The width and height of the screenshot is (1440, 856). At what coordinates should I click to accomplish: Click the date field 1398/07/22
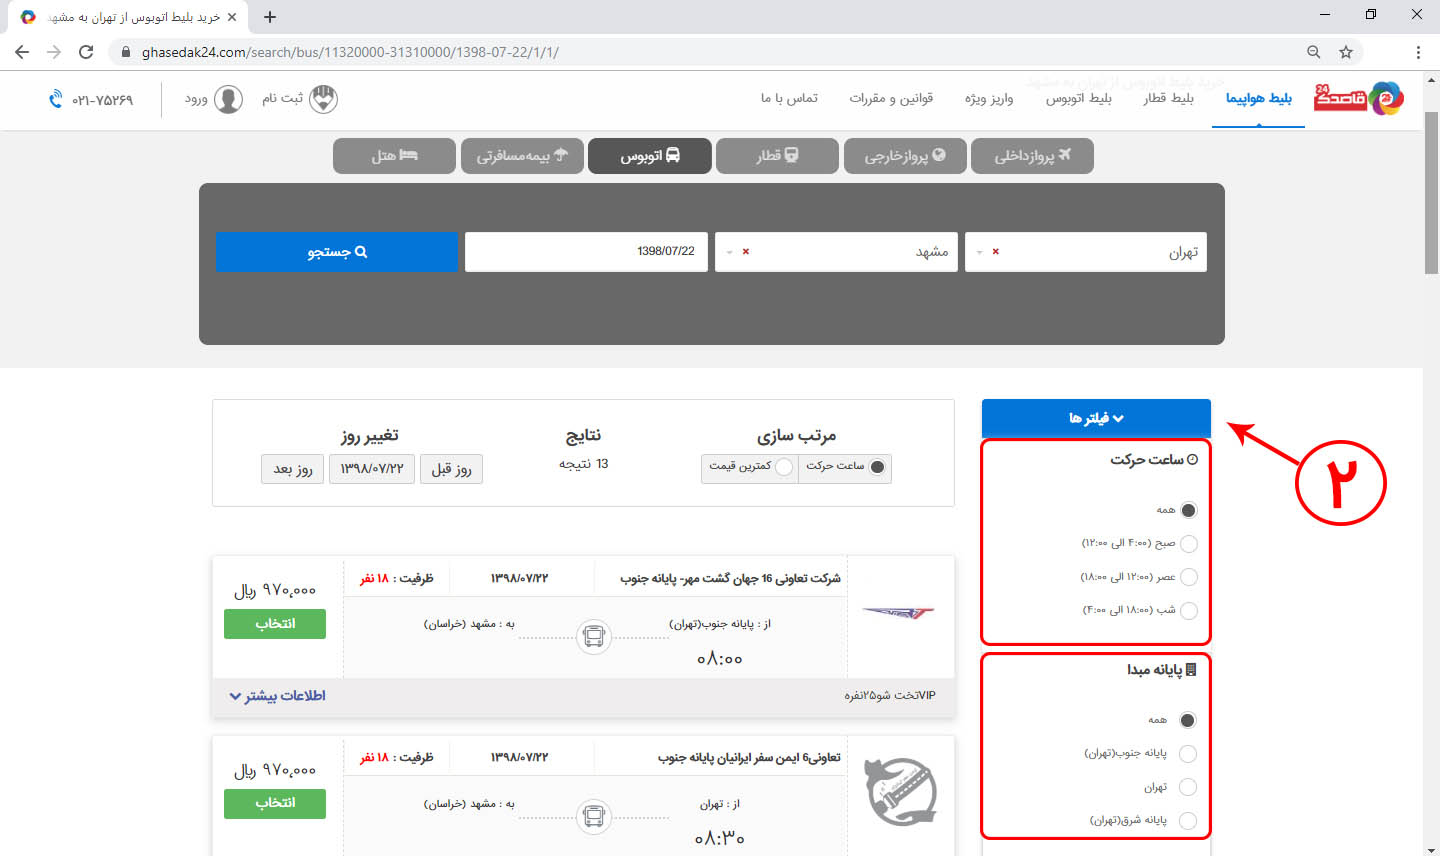click(586, 252)
